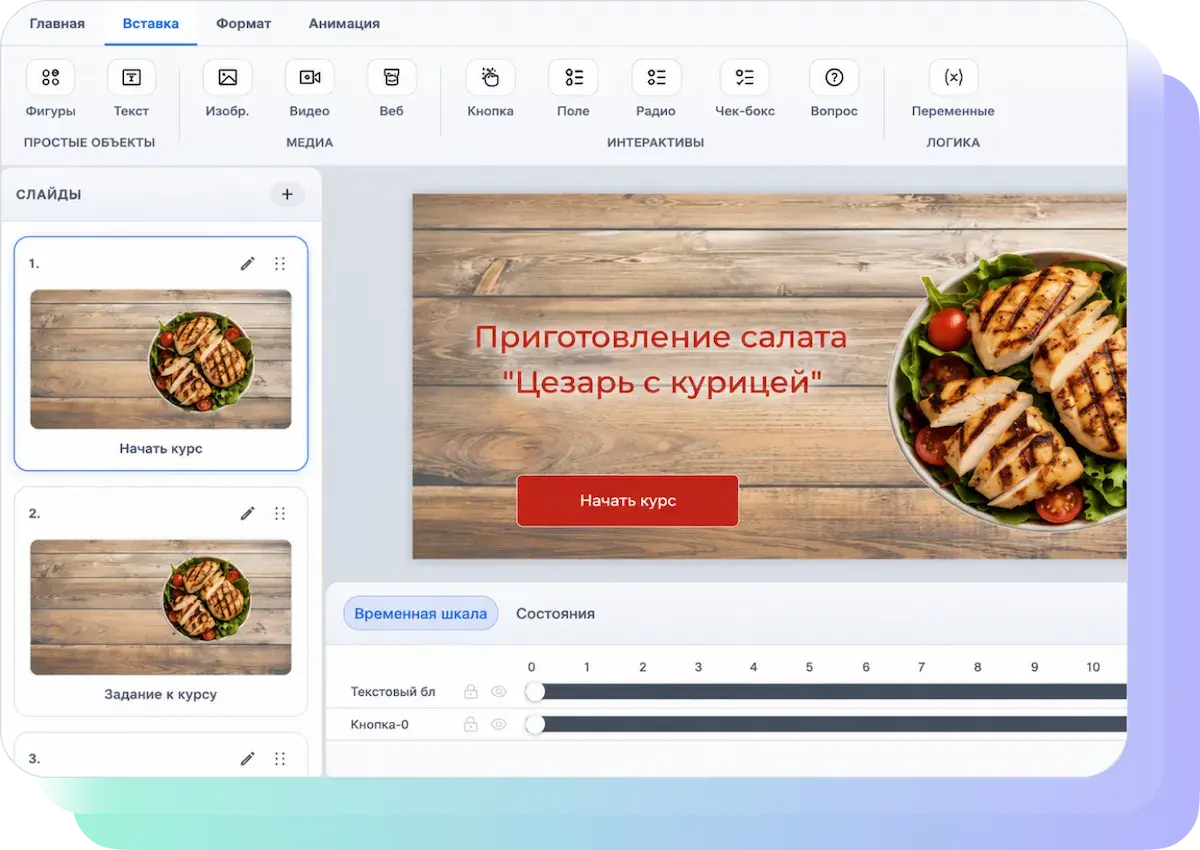The image size is (1200, 850).
Task: Select slide 1 thumbnail Начать курс
Action: (161, 359)
